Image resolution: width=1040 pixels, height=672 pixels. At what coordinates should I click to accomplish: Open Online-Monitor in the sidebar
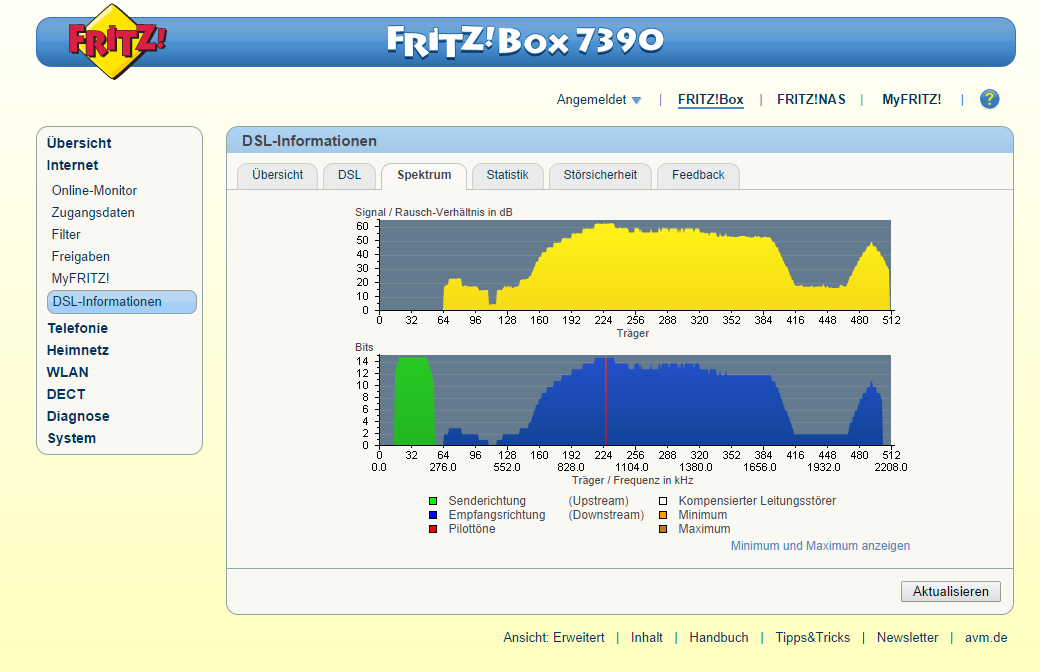pyautogui.click(x=94, y=190)
